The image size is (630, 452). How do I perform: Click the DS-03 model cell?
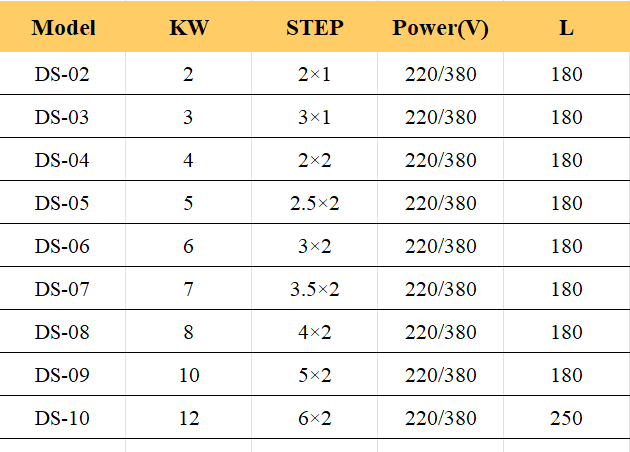pyautogui.click(x=63, y=117)
